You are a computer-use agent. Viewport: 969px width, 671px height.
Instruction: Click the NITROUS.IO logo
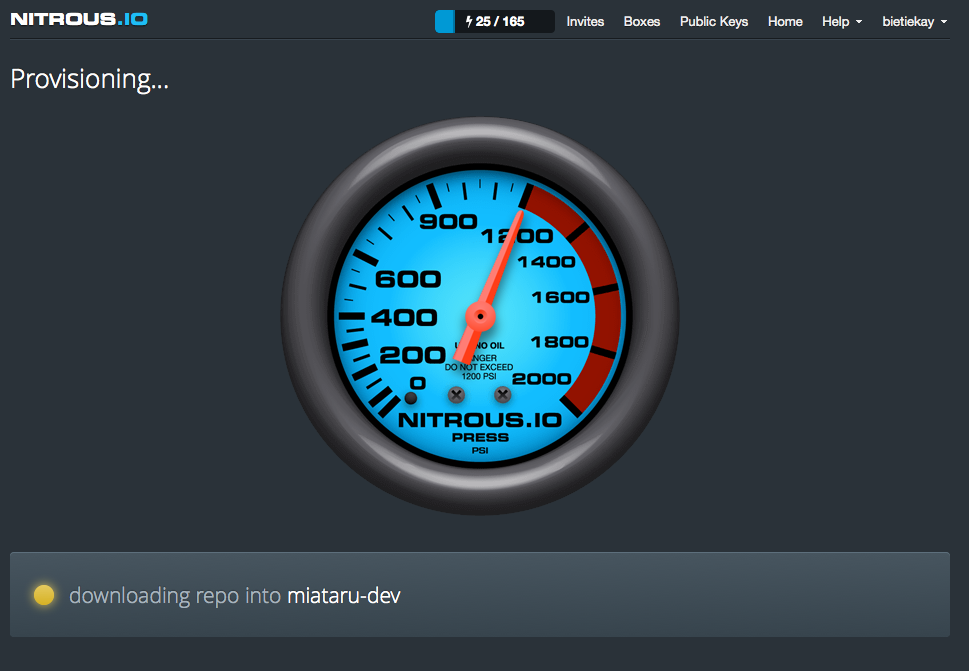click(79, 19)
